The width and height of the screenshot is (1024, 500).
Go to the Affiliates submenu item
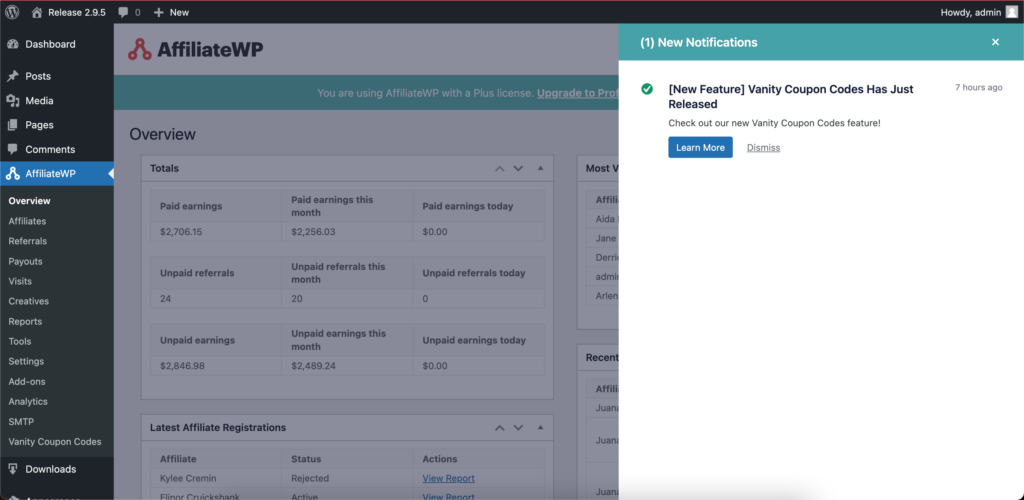(27, 221)
